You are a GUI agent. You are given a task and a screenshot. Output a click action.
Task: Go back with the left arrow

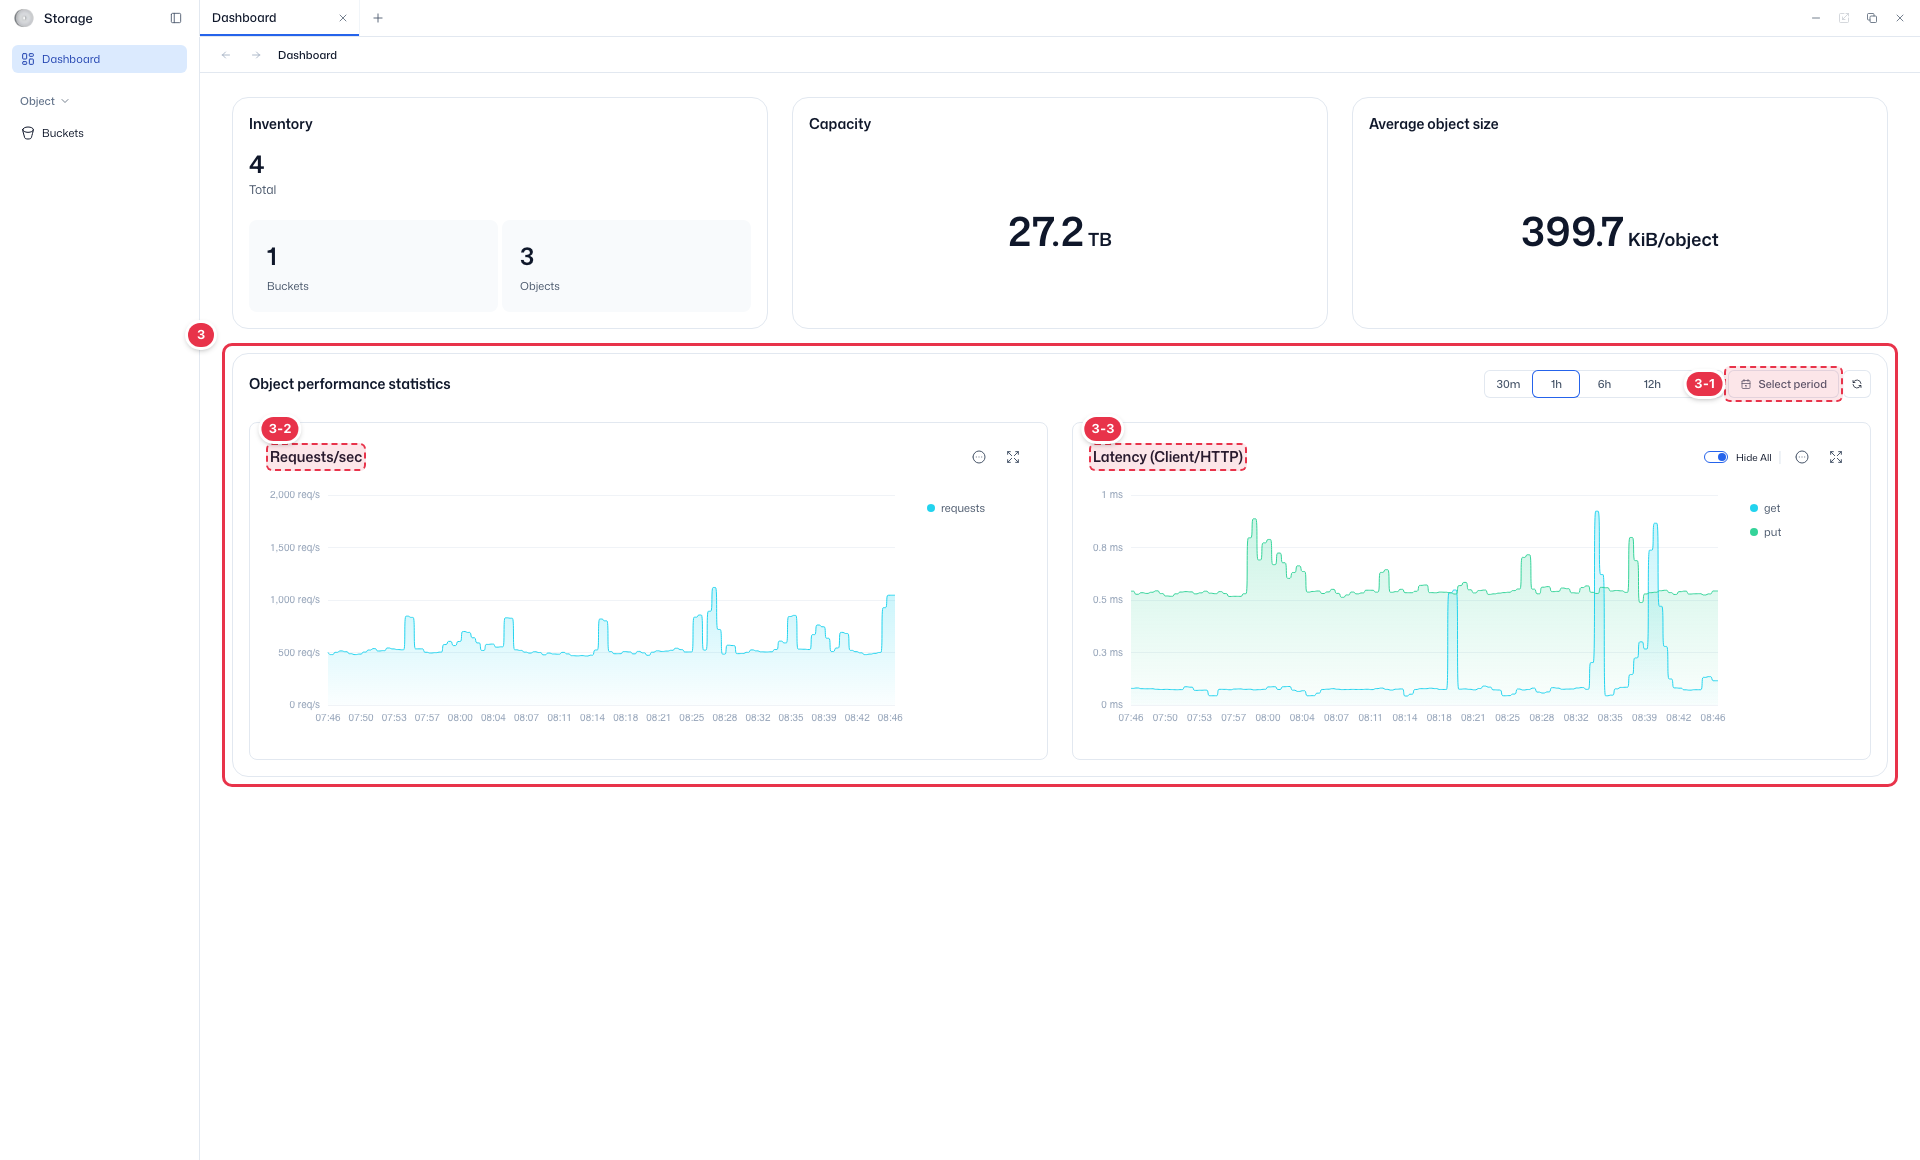pos(226,55)
